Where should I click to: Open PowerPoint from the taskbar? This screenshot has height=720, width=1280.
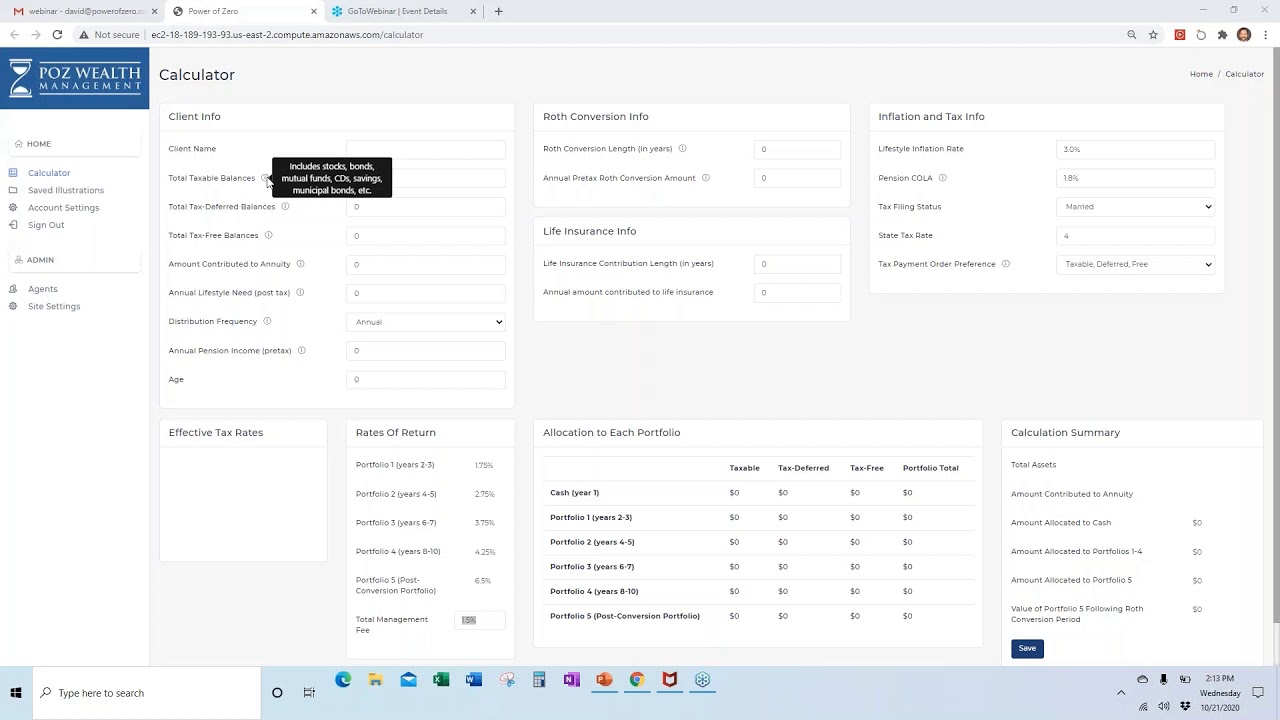[x=604, y=680]
